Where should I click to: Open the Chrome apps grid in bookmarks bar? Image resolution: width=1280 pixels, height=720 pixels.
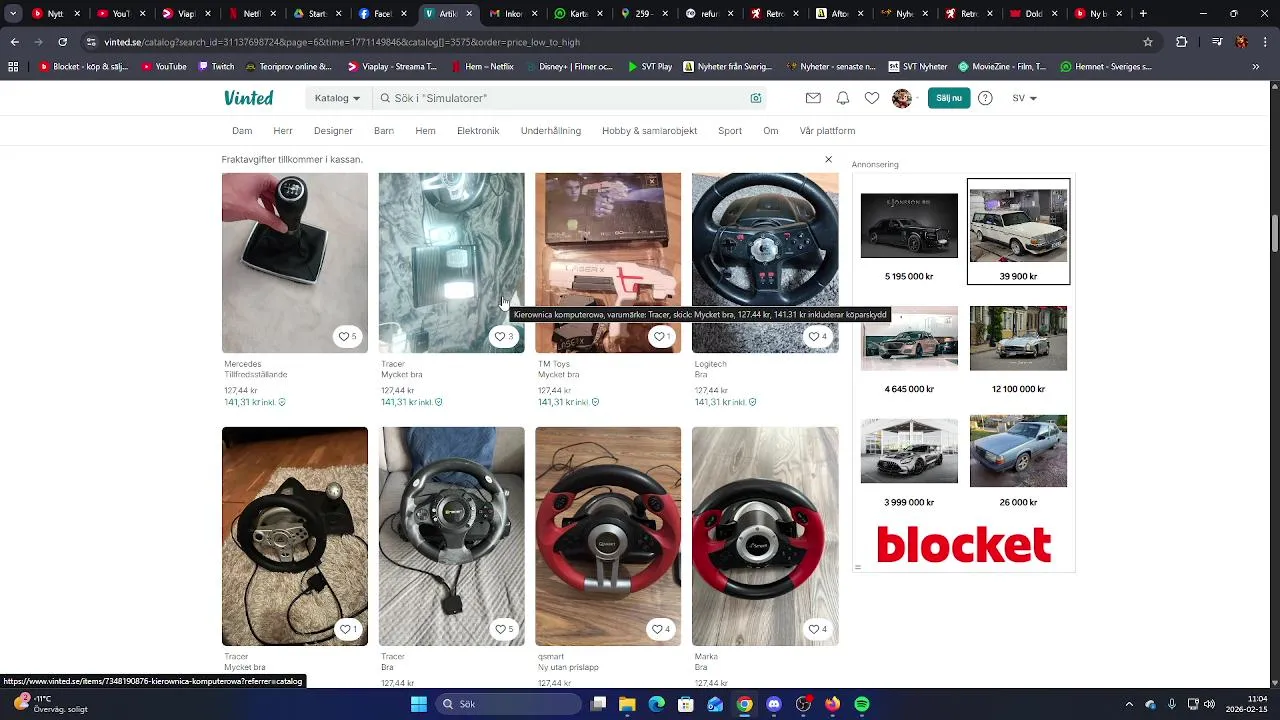[x=13, y=67]
